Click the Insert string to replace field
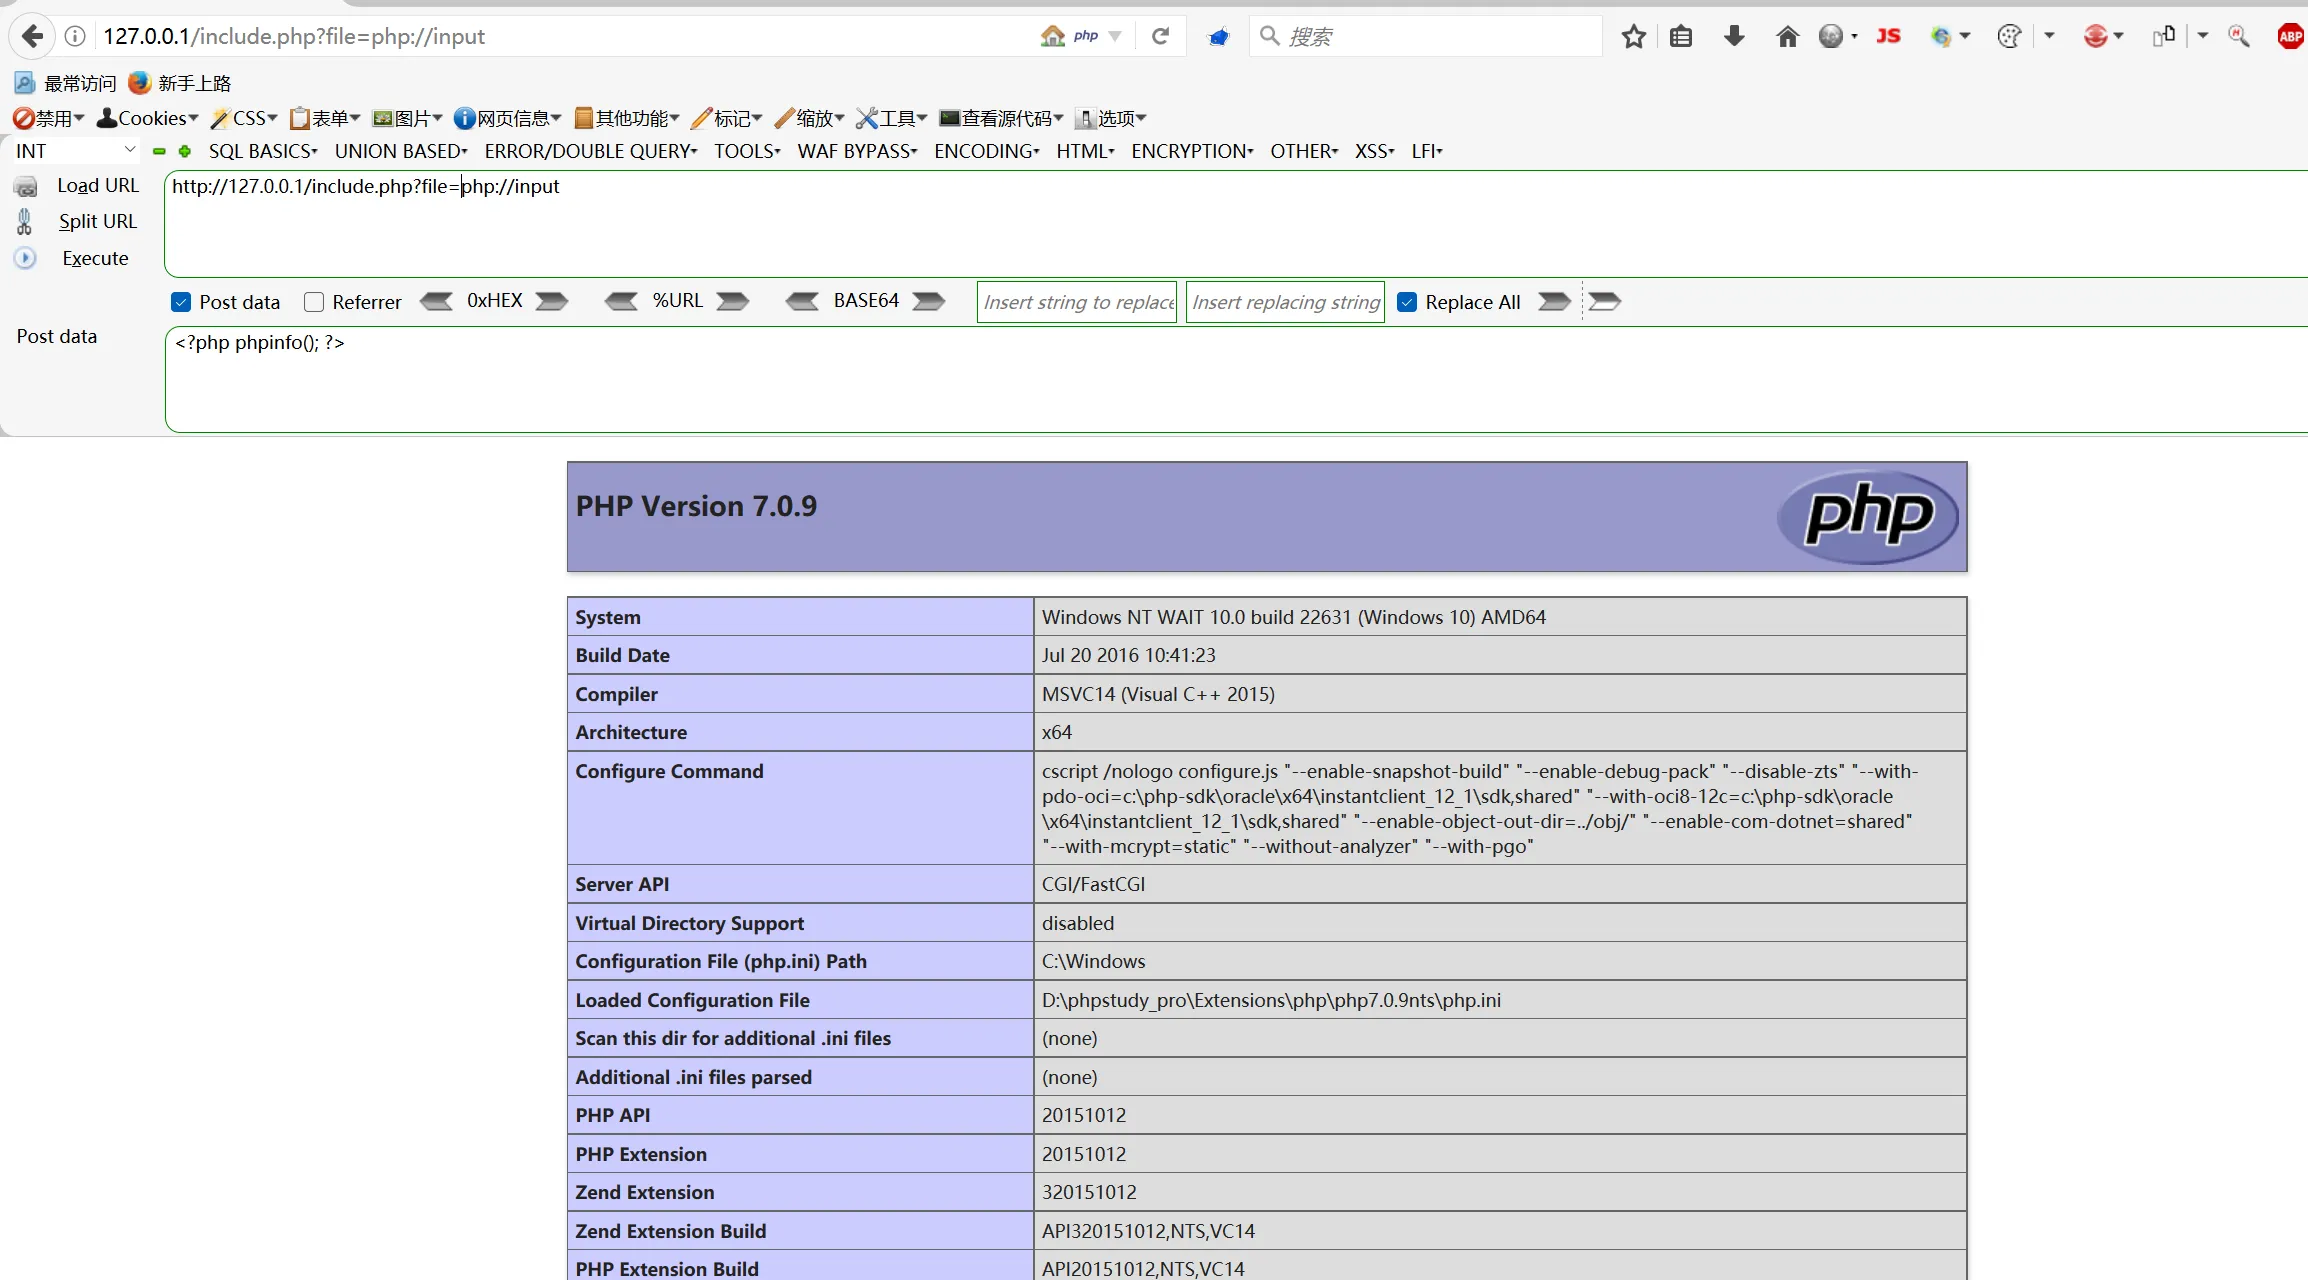Image resolution: width=2308 pixels, height=1280 pixels. pyautogui.click(x=1077, y=302)
